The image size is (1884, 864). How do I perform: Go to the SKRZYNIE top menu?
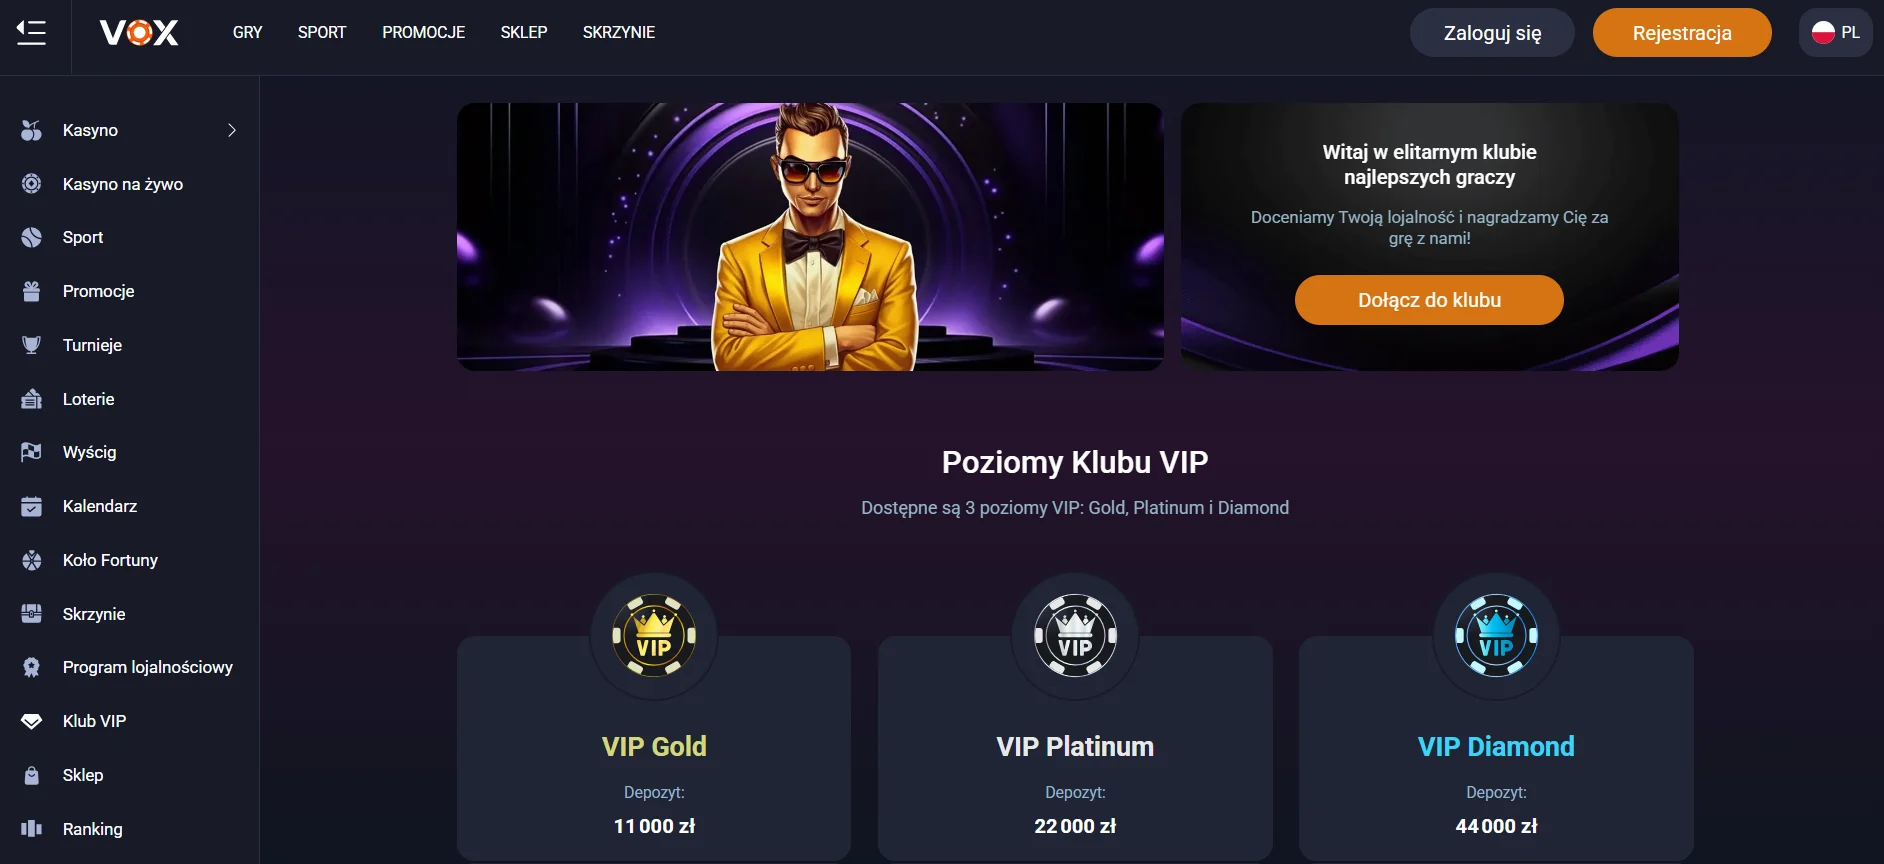(619, 33)
